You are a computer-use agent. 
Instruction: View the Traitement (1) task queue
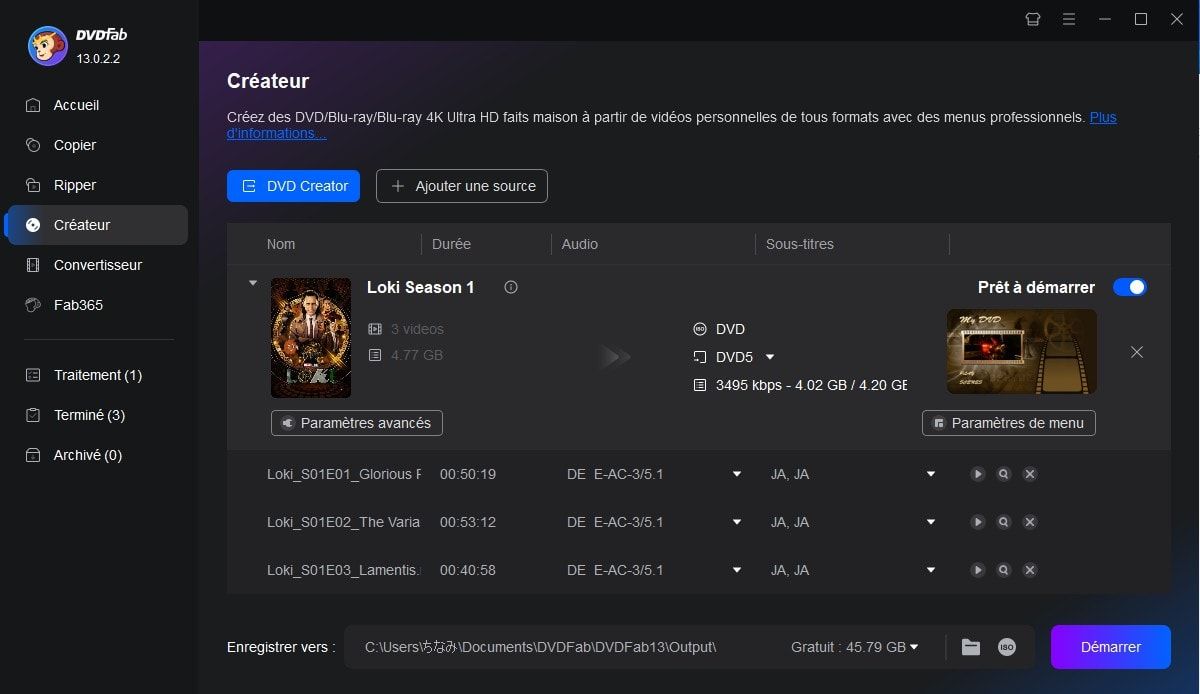point(96,375)
